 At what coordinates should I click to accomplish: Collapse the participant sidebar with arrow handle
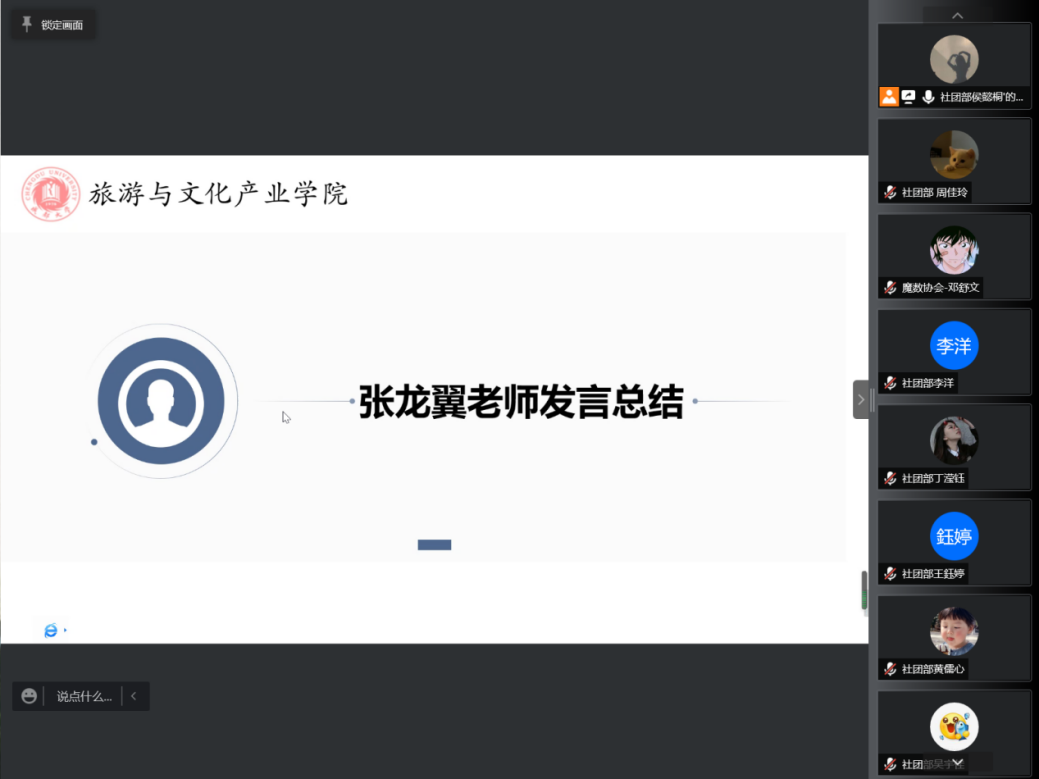point(861,400)
